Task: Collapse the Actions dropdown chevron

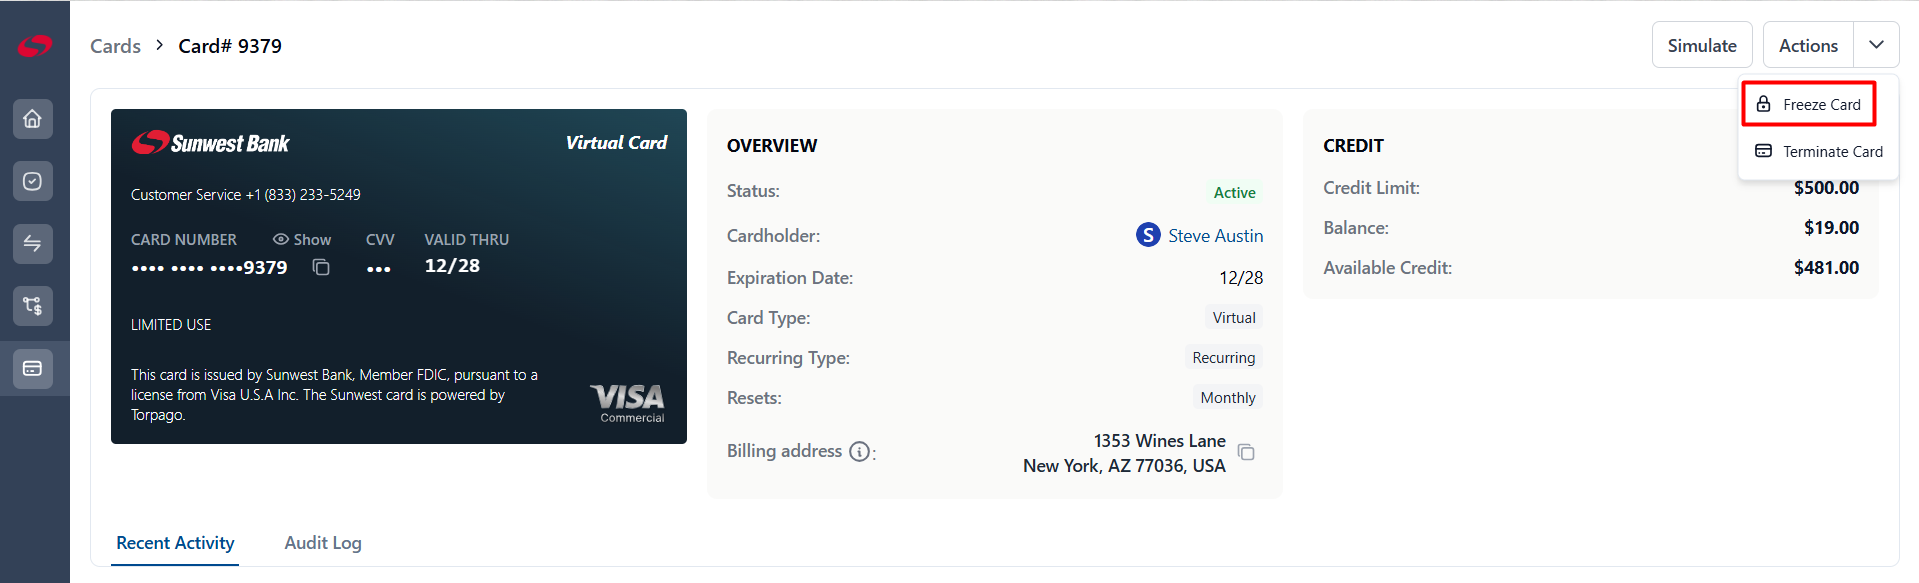Action: (1876, 45)
